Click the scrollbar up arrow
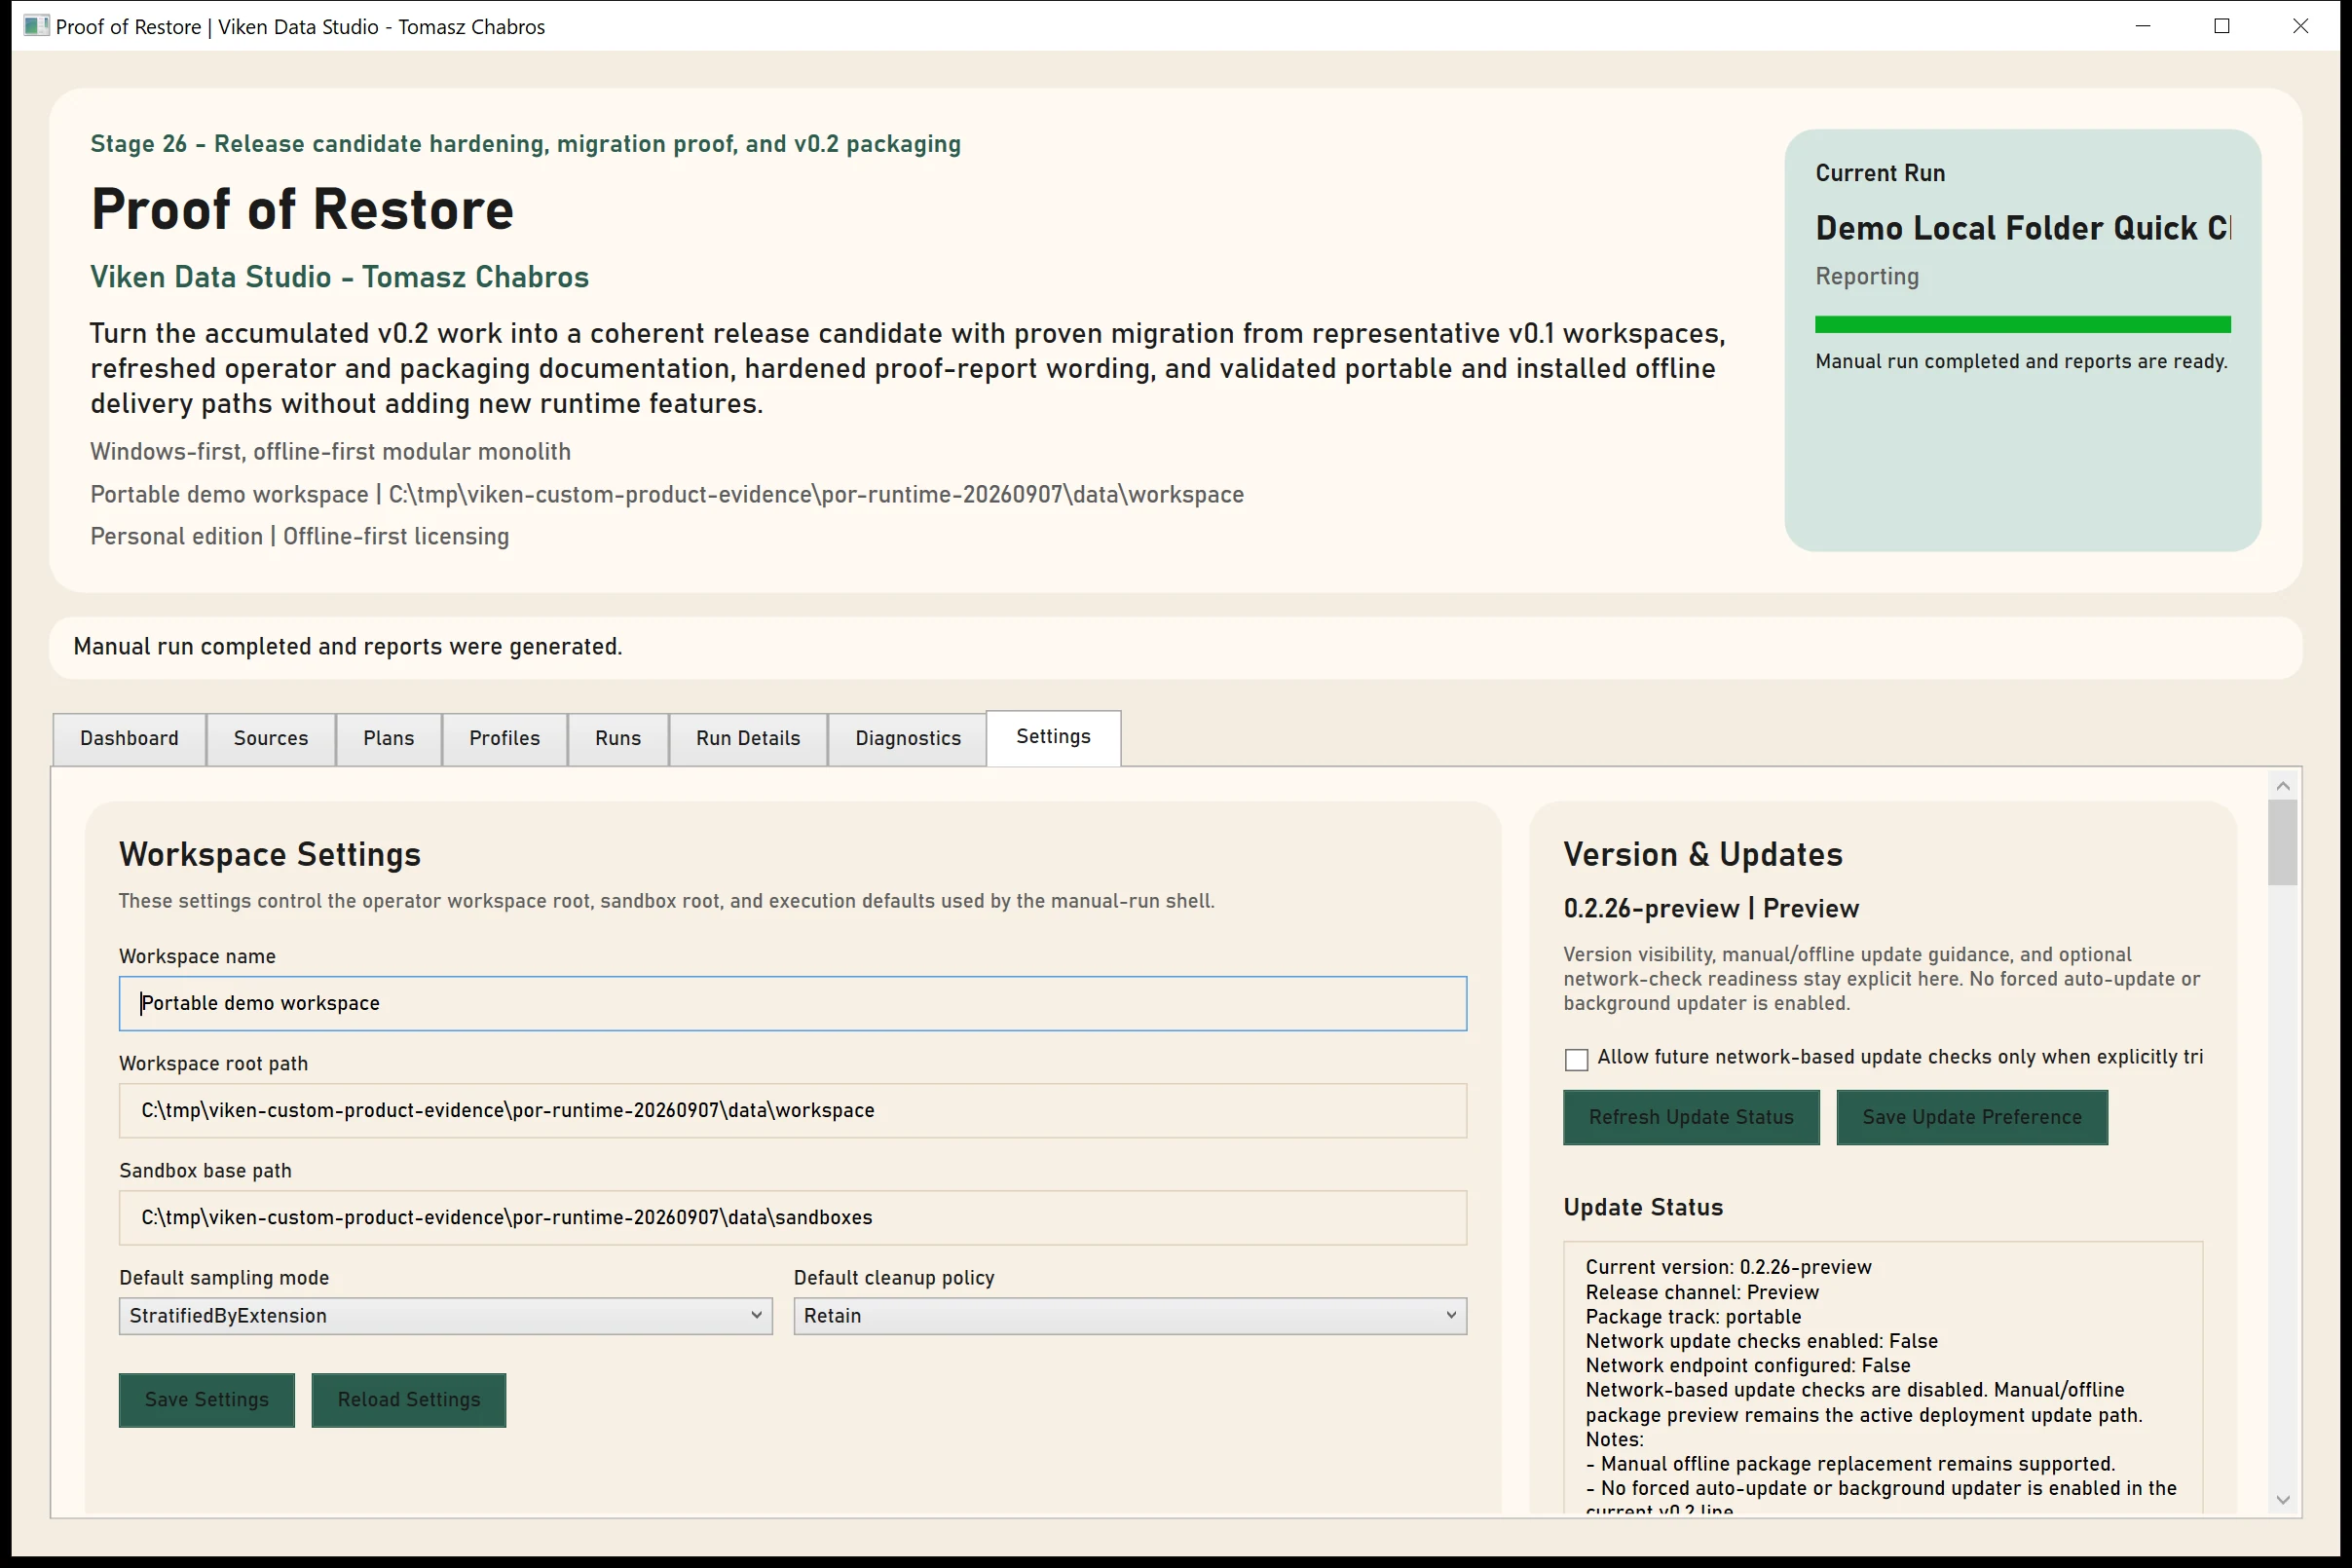This screenshot has height=1568, width=2352. [2283, 786]
